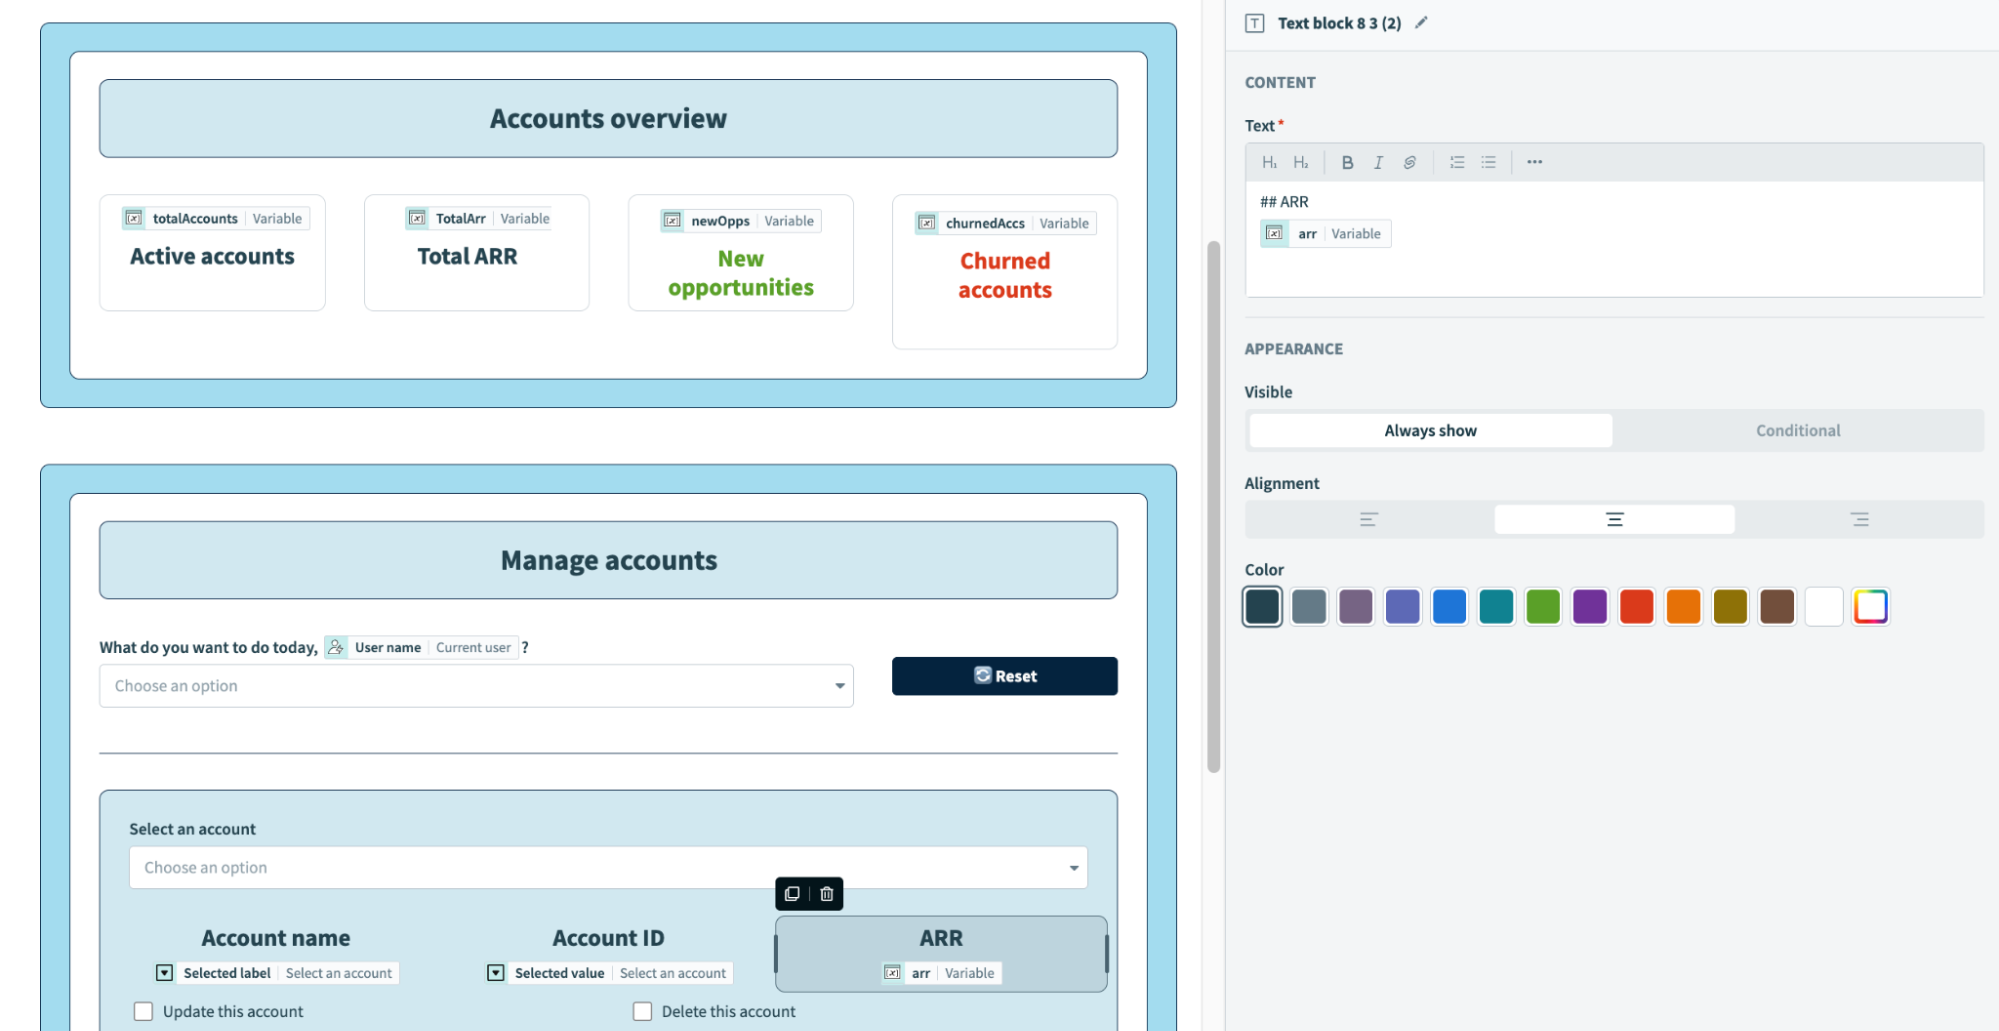
Task: Apply Heading 1 formatting in text toolbar
Action: [x=1268, y=162]
